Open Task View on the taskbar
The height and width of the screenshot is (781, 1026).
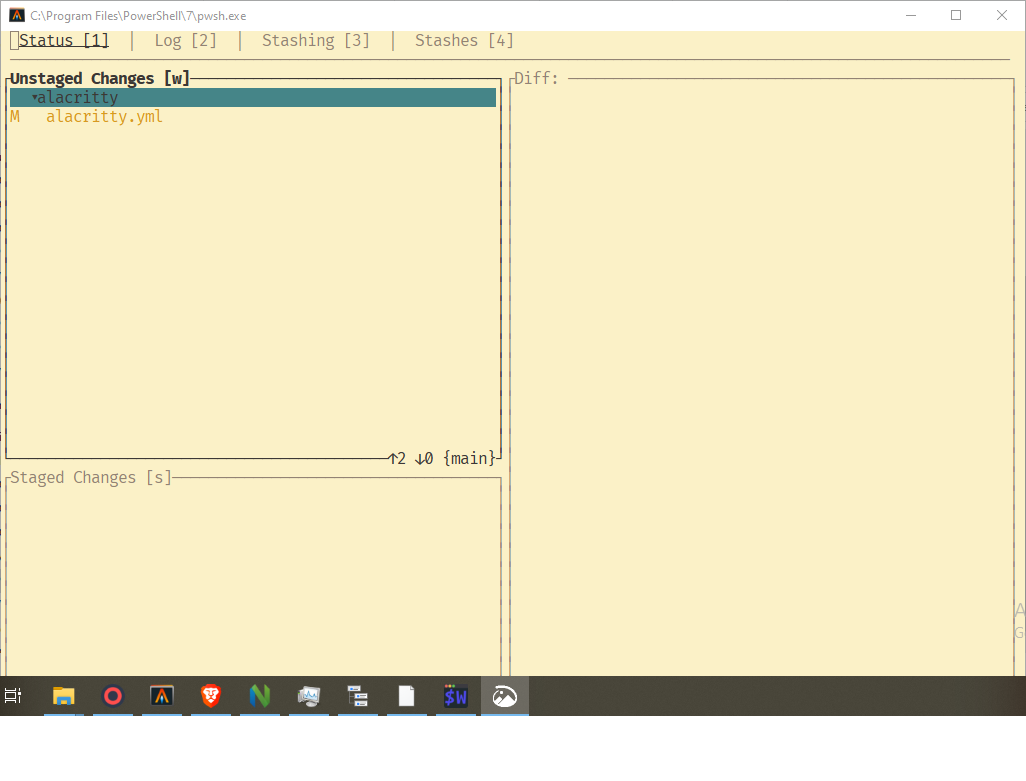click(x=14, y=696)
